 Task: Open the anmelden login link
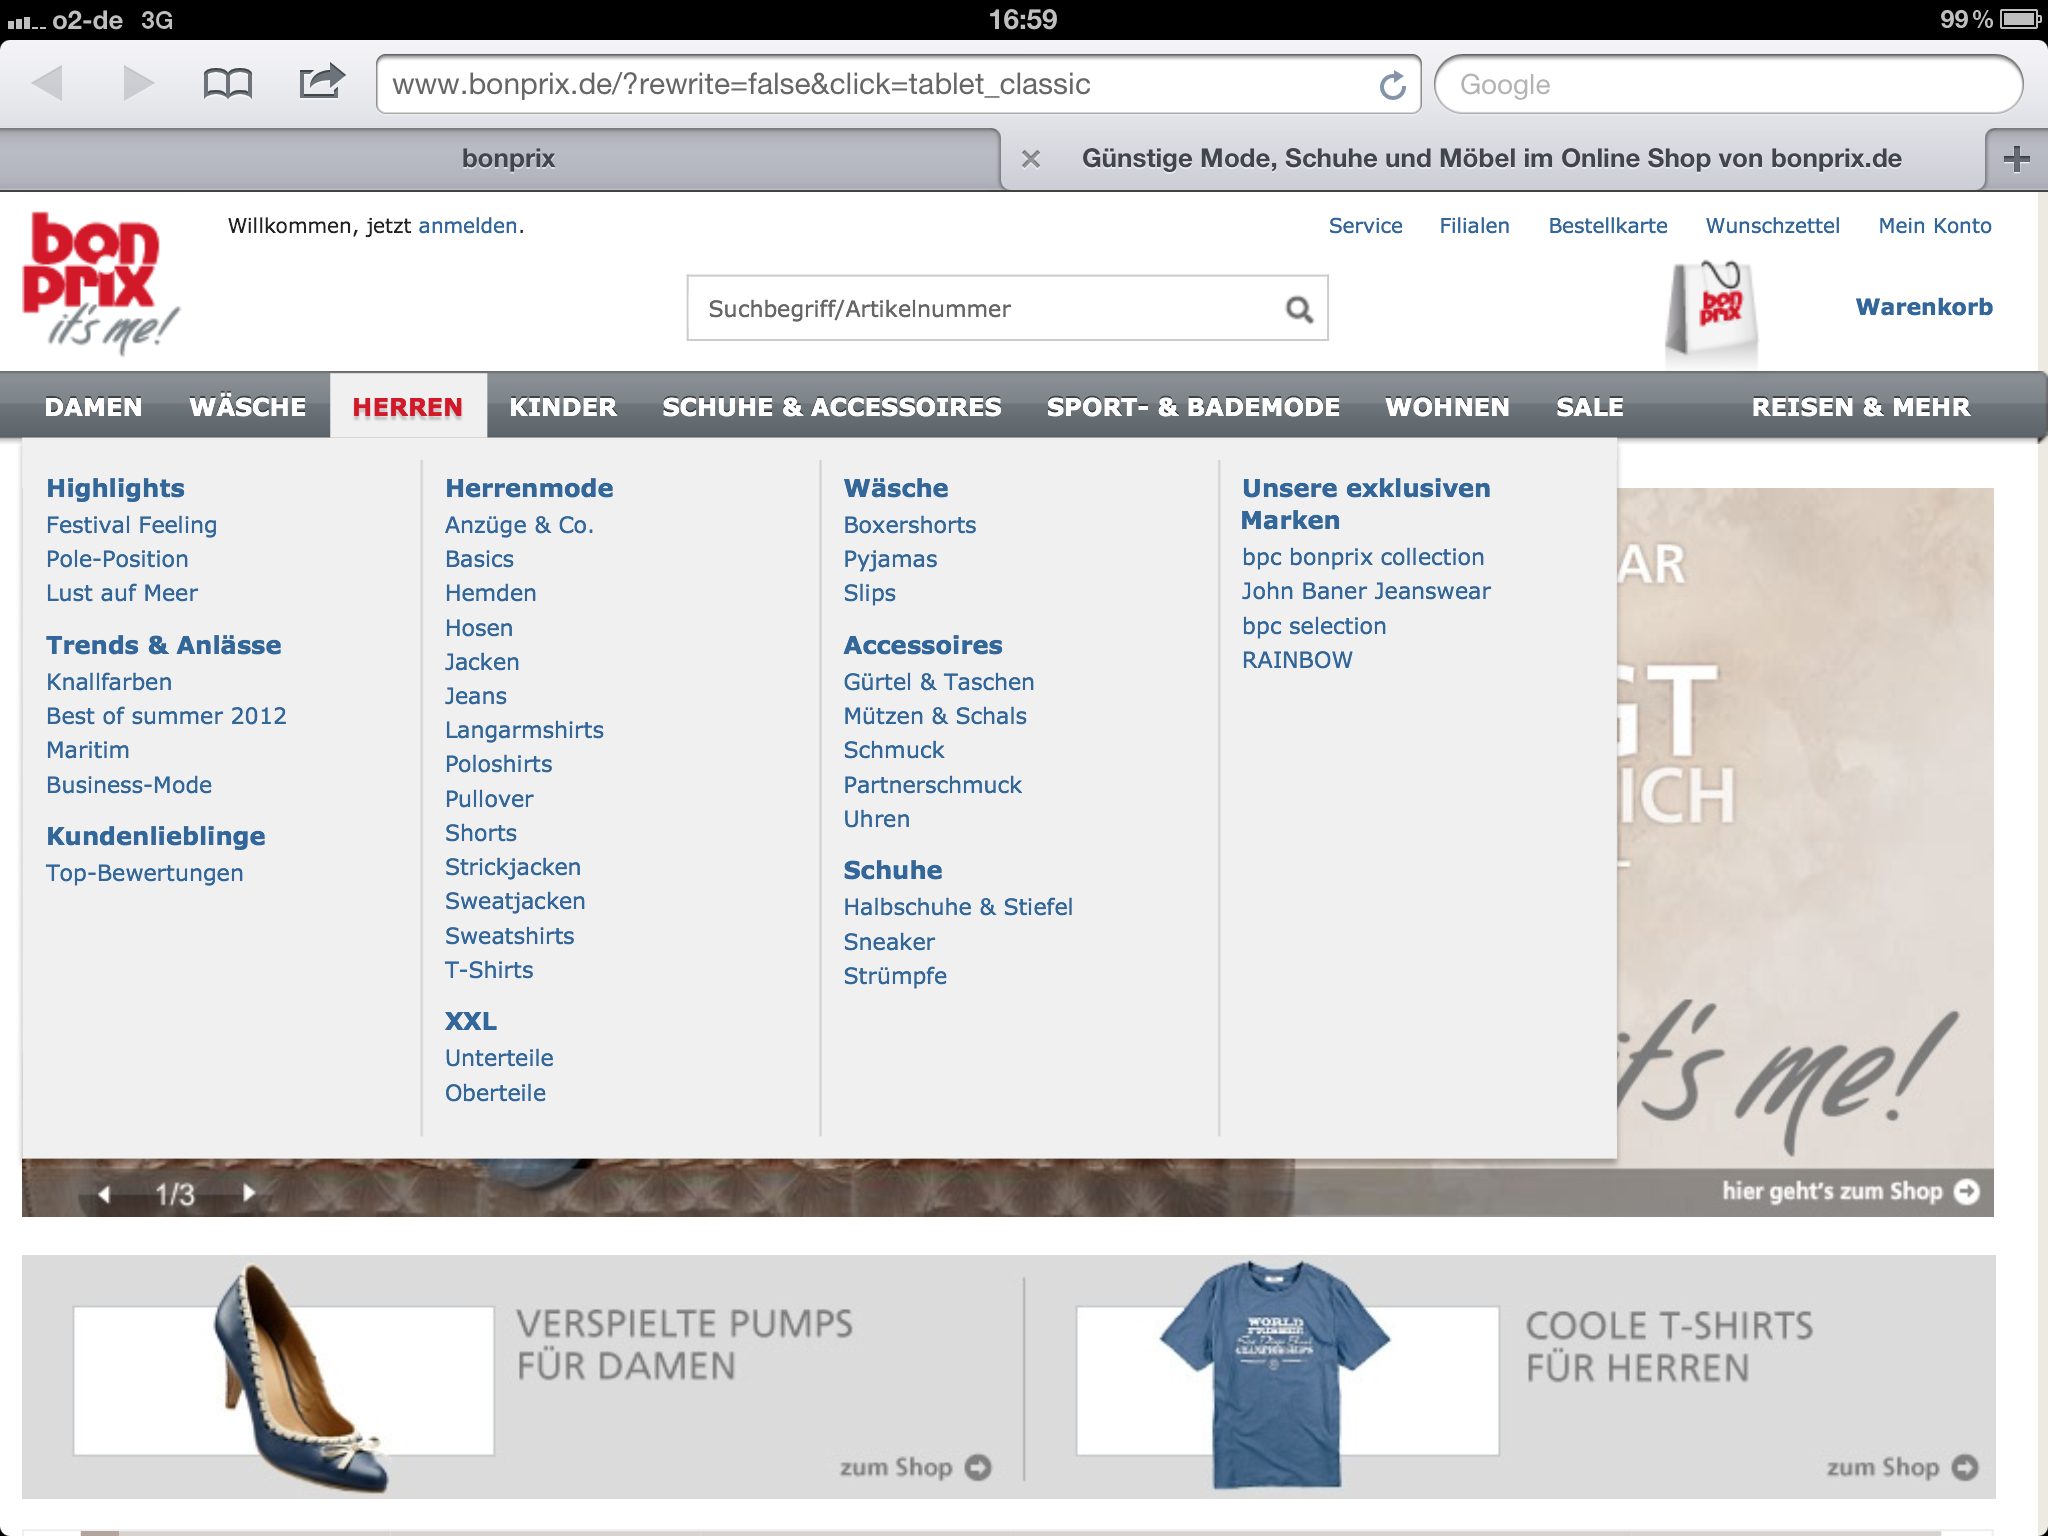[467, 226]
